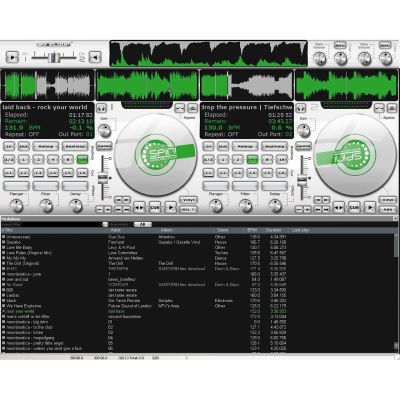
Task: Eject track from the laid back deck
Action: 192,108
